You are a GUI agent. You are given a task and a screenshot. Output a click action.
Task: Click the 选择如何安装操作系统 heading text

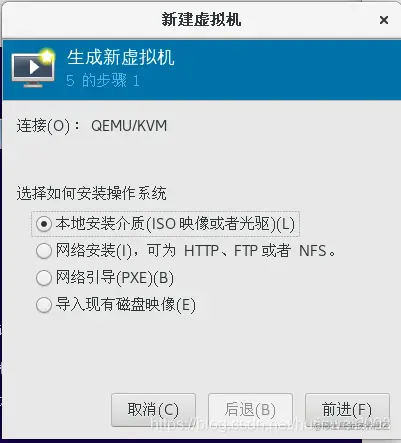click(92, 194)
